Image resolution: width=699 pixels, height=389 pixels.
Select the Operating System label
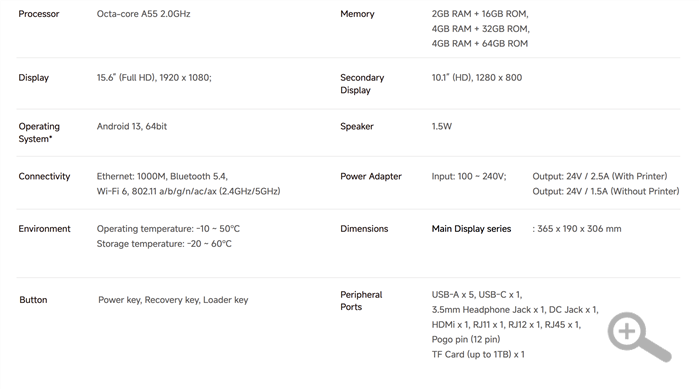[x=39, y=132]
